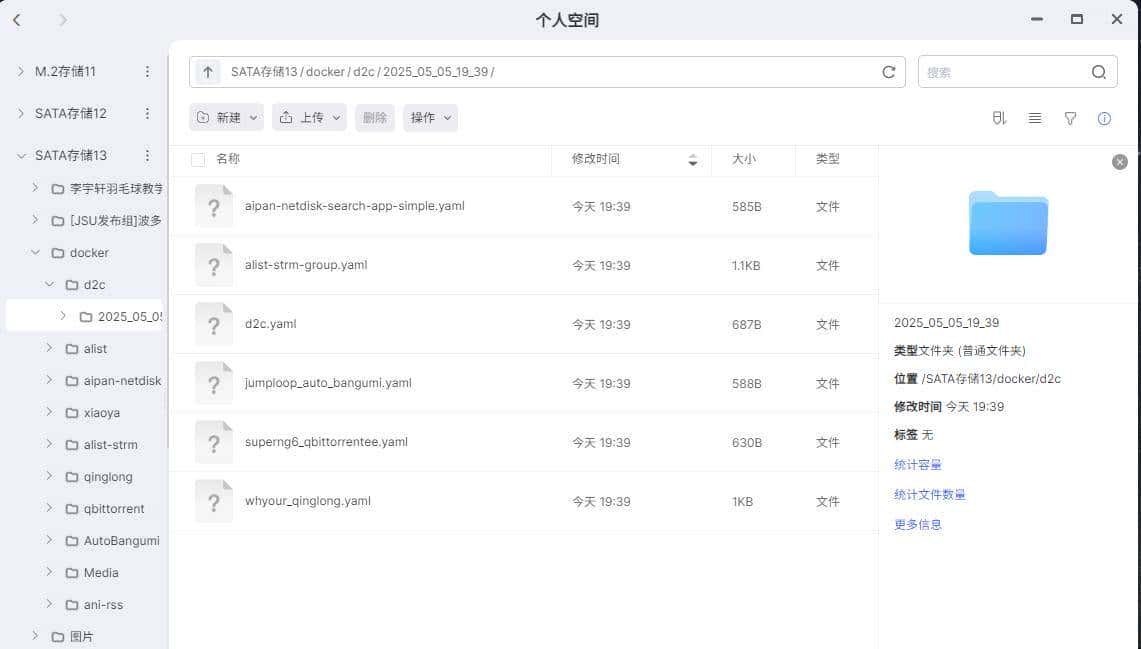Open the three-dot menu beside M.2存储11
1141x649 pixels.
tap(147, 71)
